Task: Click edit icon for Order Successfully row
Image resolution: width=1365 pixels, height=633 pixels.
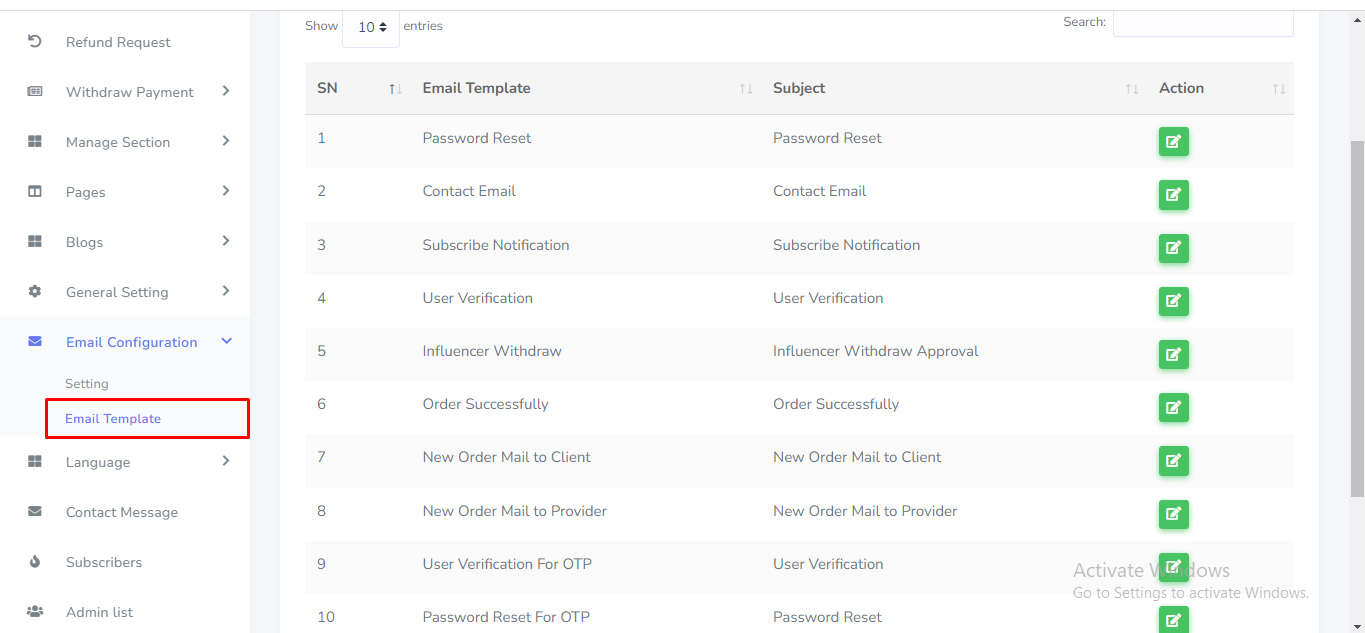Action: coord(1173,407)
